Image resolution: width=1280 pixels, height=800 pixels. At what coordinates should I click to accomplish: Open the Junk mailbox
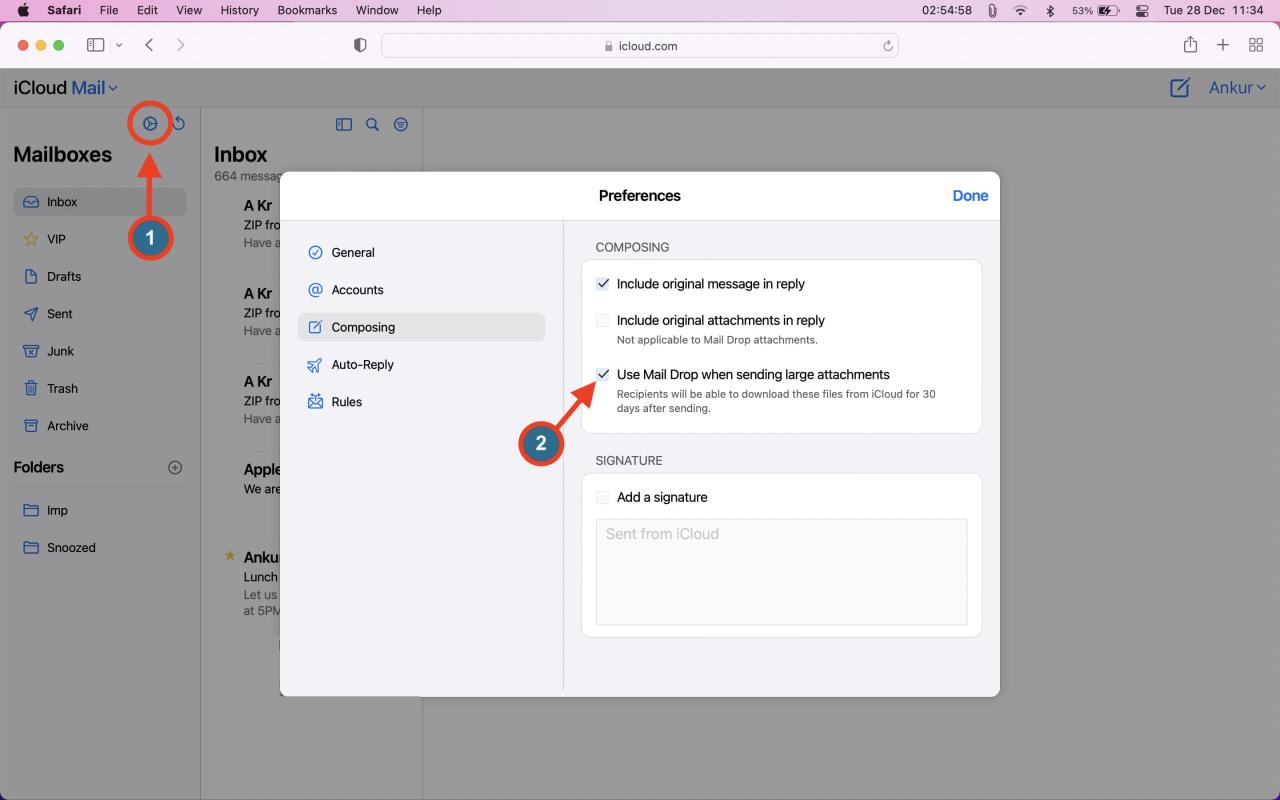100,351
